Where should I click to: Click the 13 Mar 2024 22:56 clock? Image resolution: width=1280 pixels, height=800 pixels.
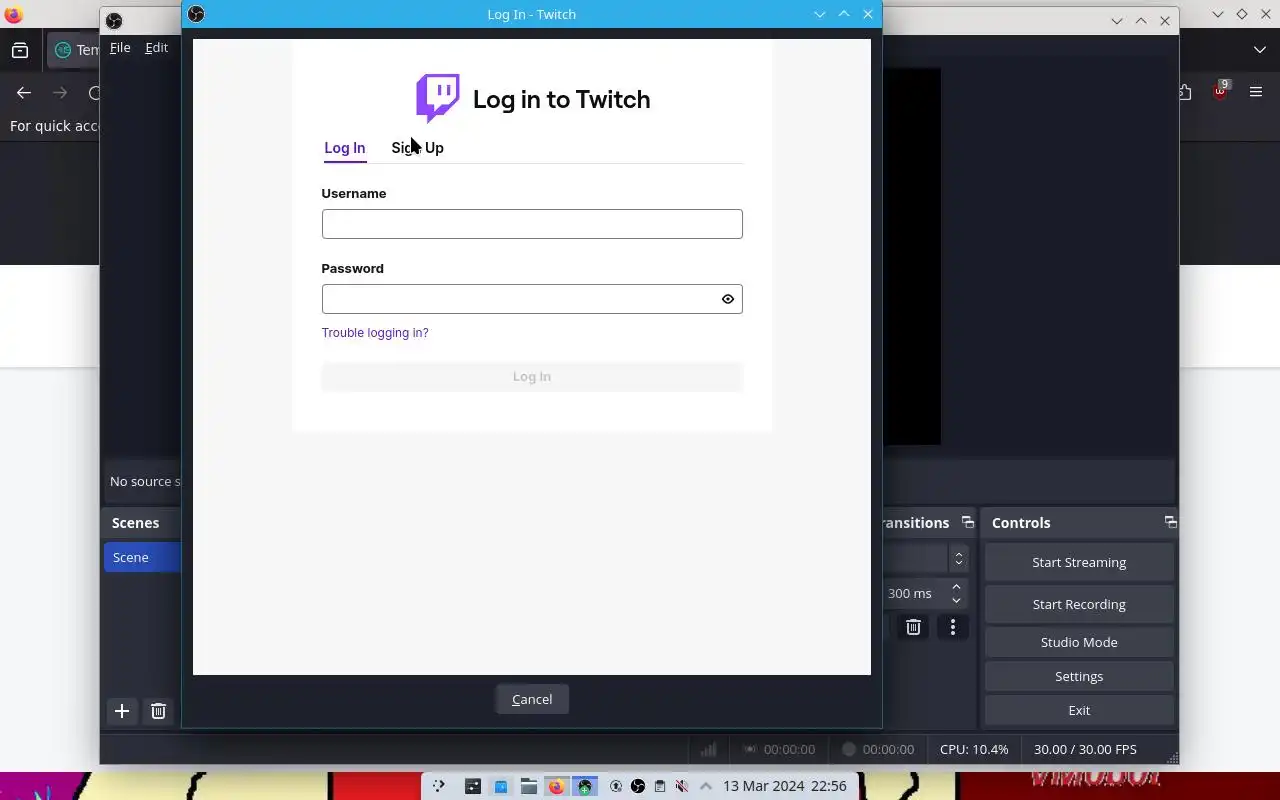785,786
